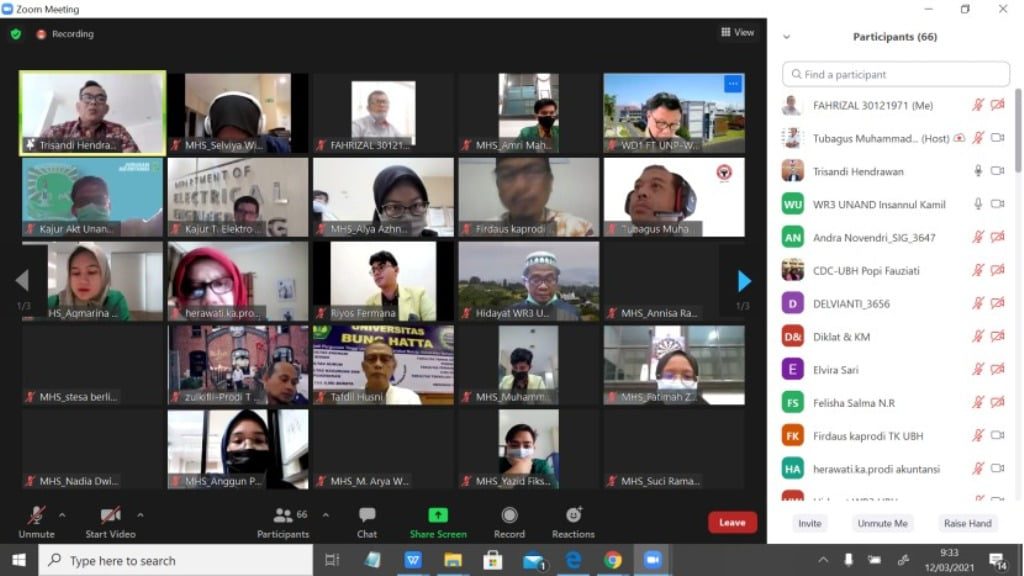This screenshot has height=576, width=1024.
Task: Click the Raise Hand button
Action: click(967, 523)
